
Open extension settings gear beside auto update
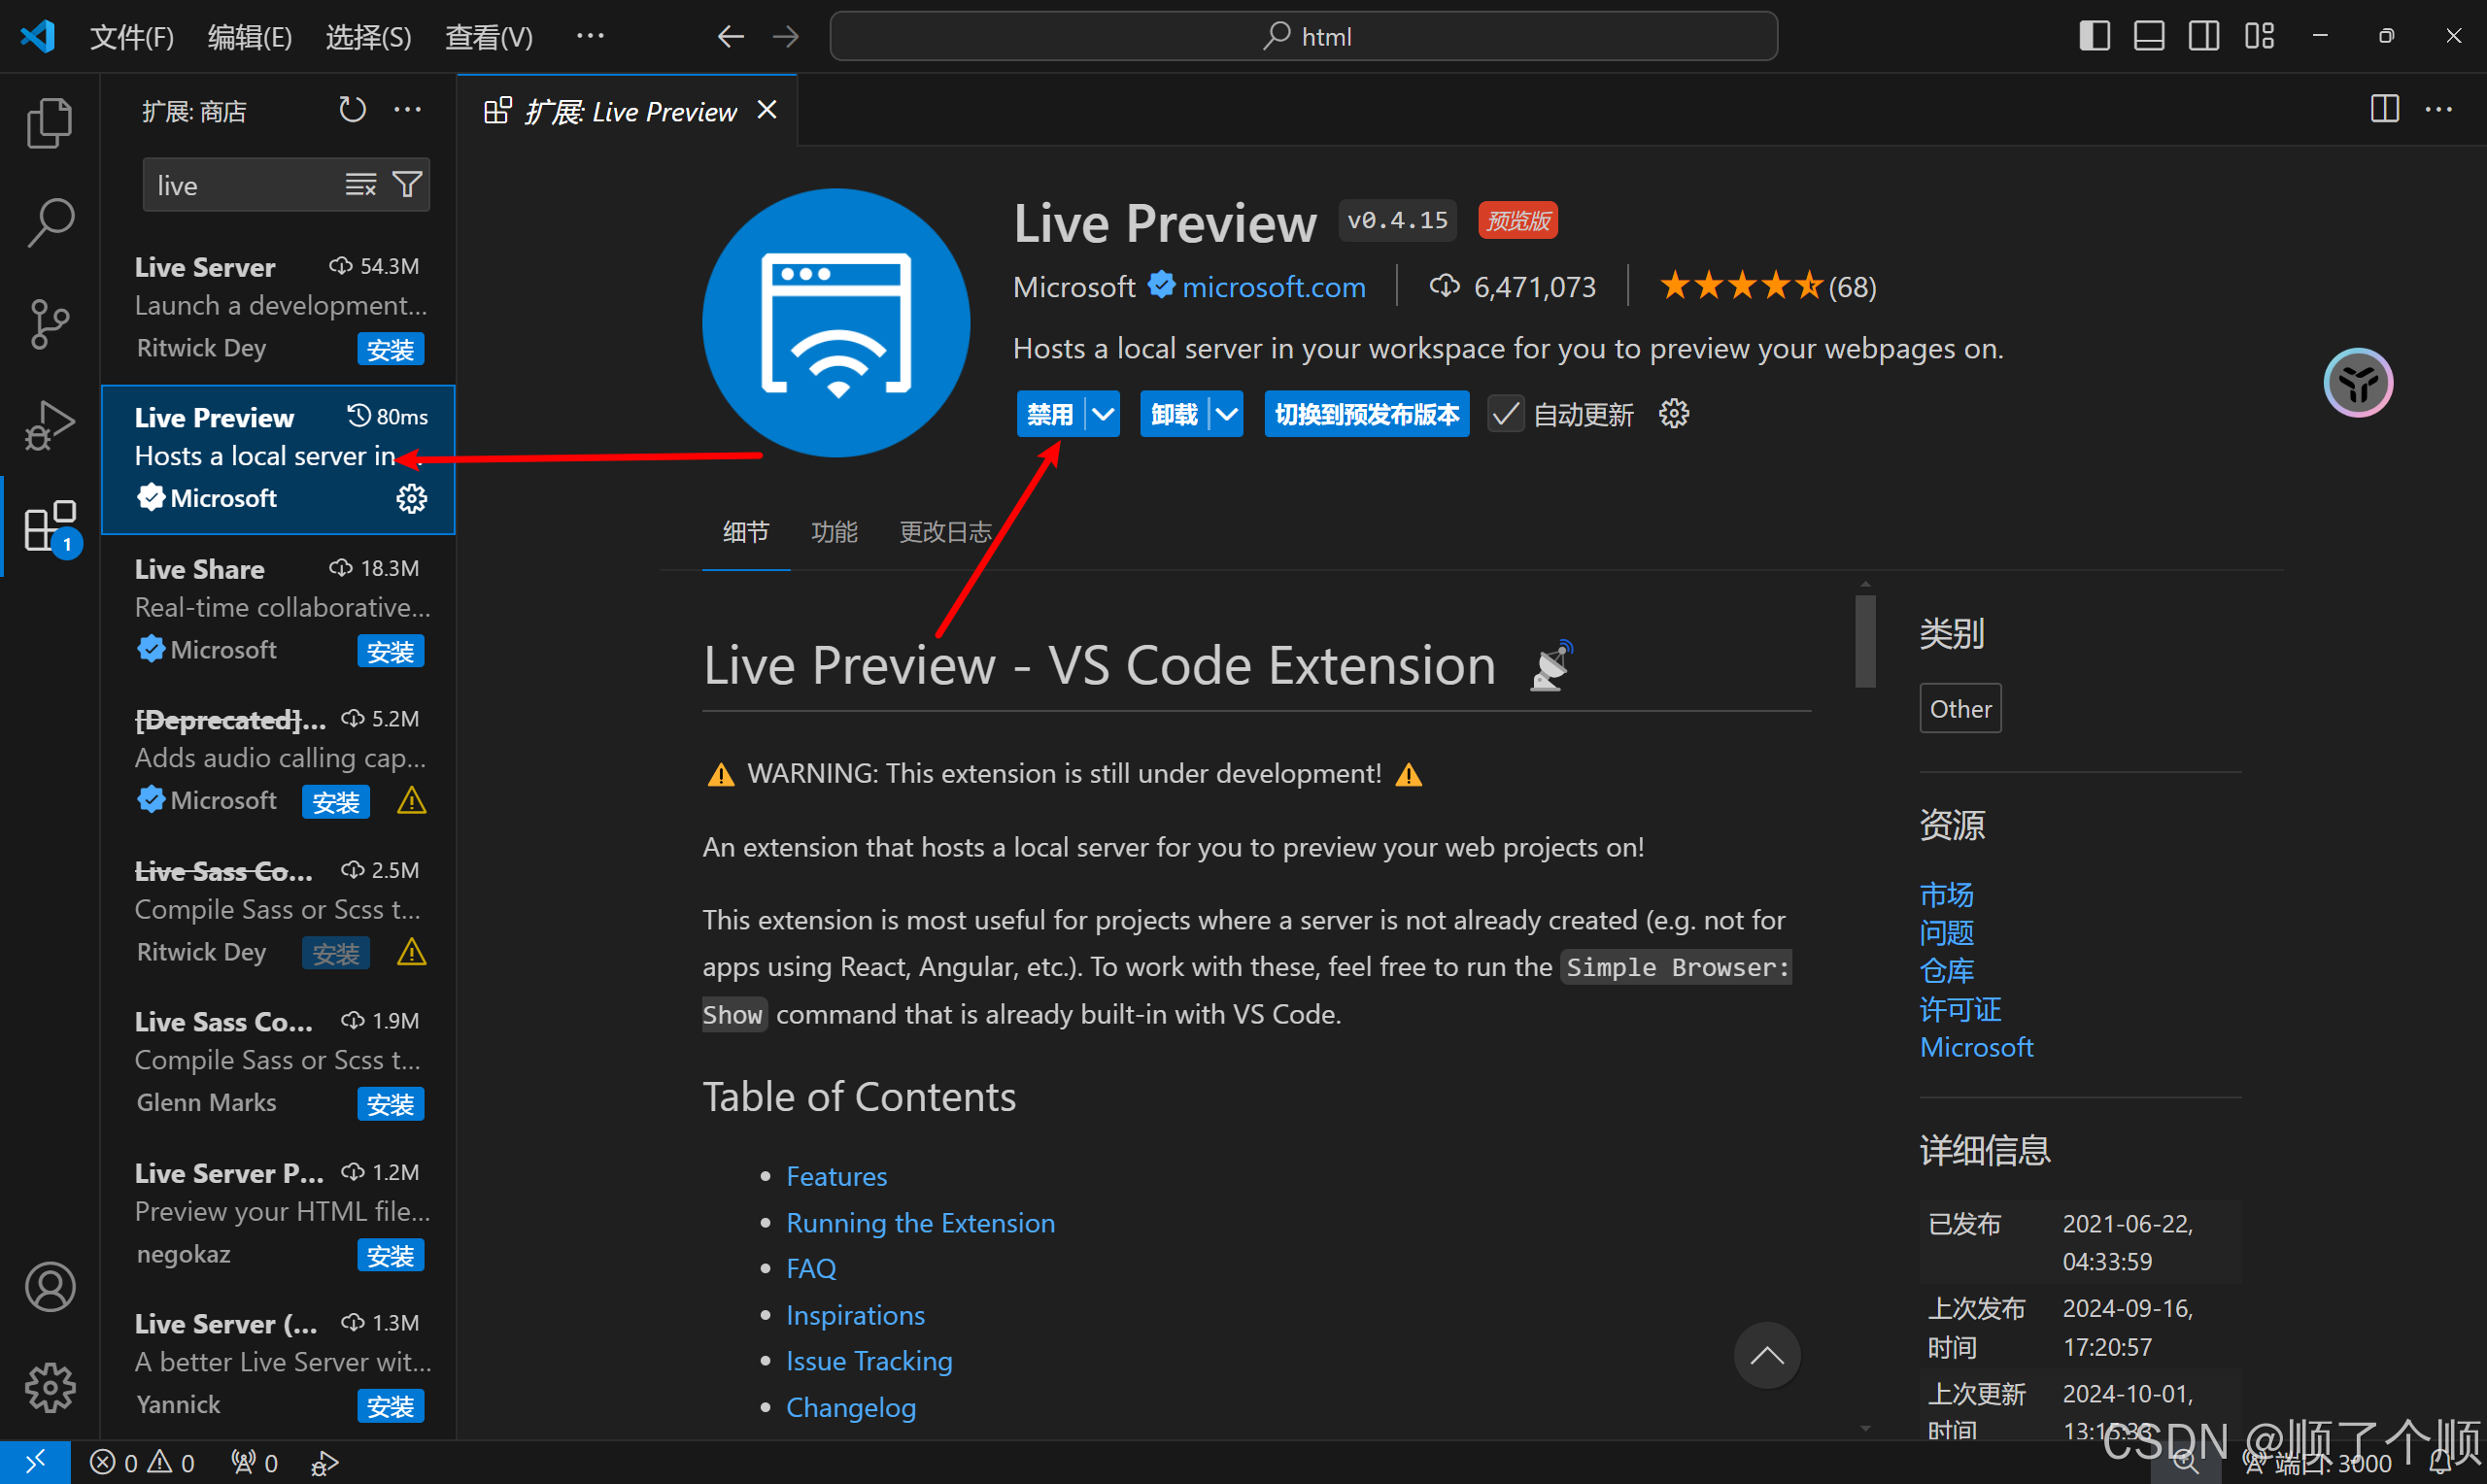point(1673,414)
